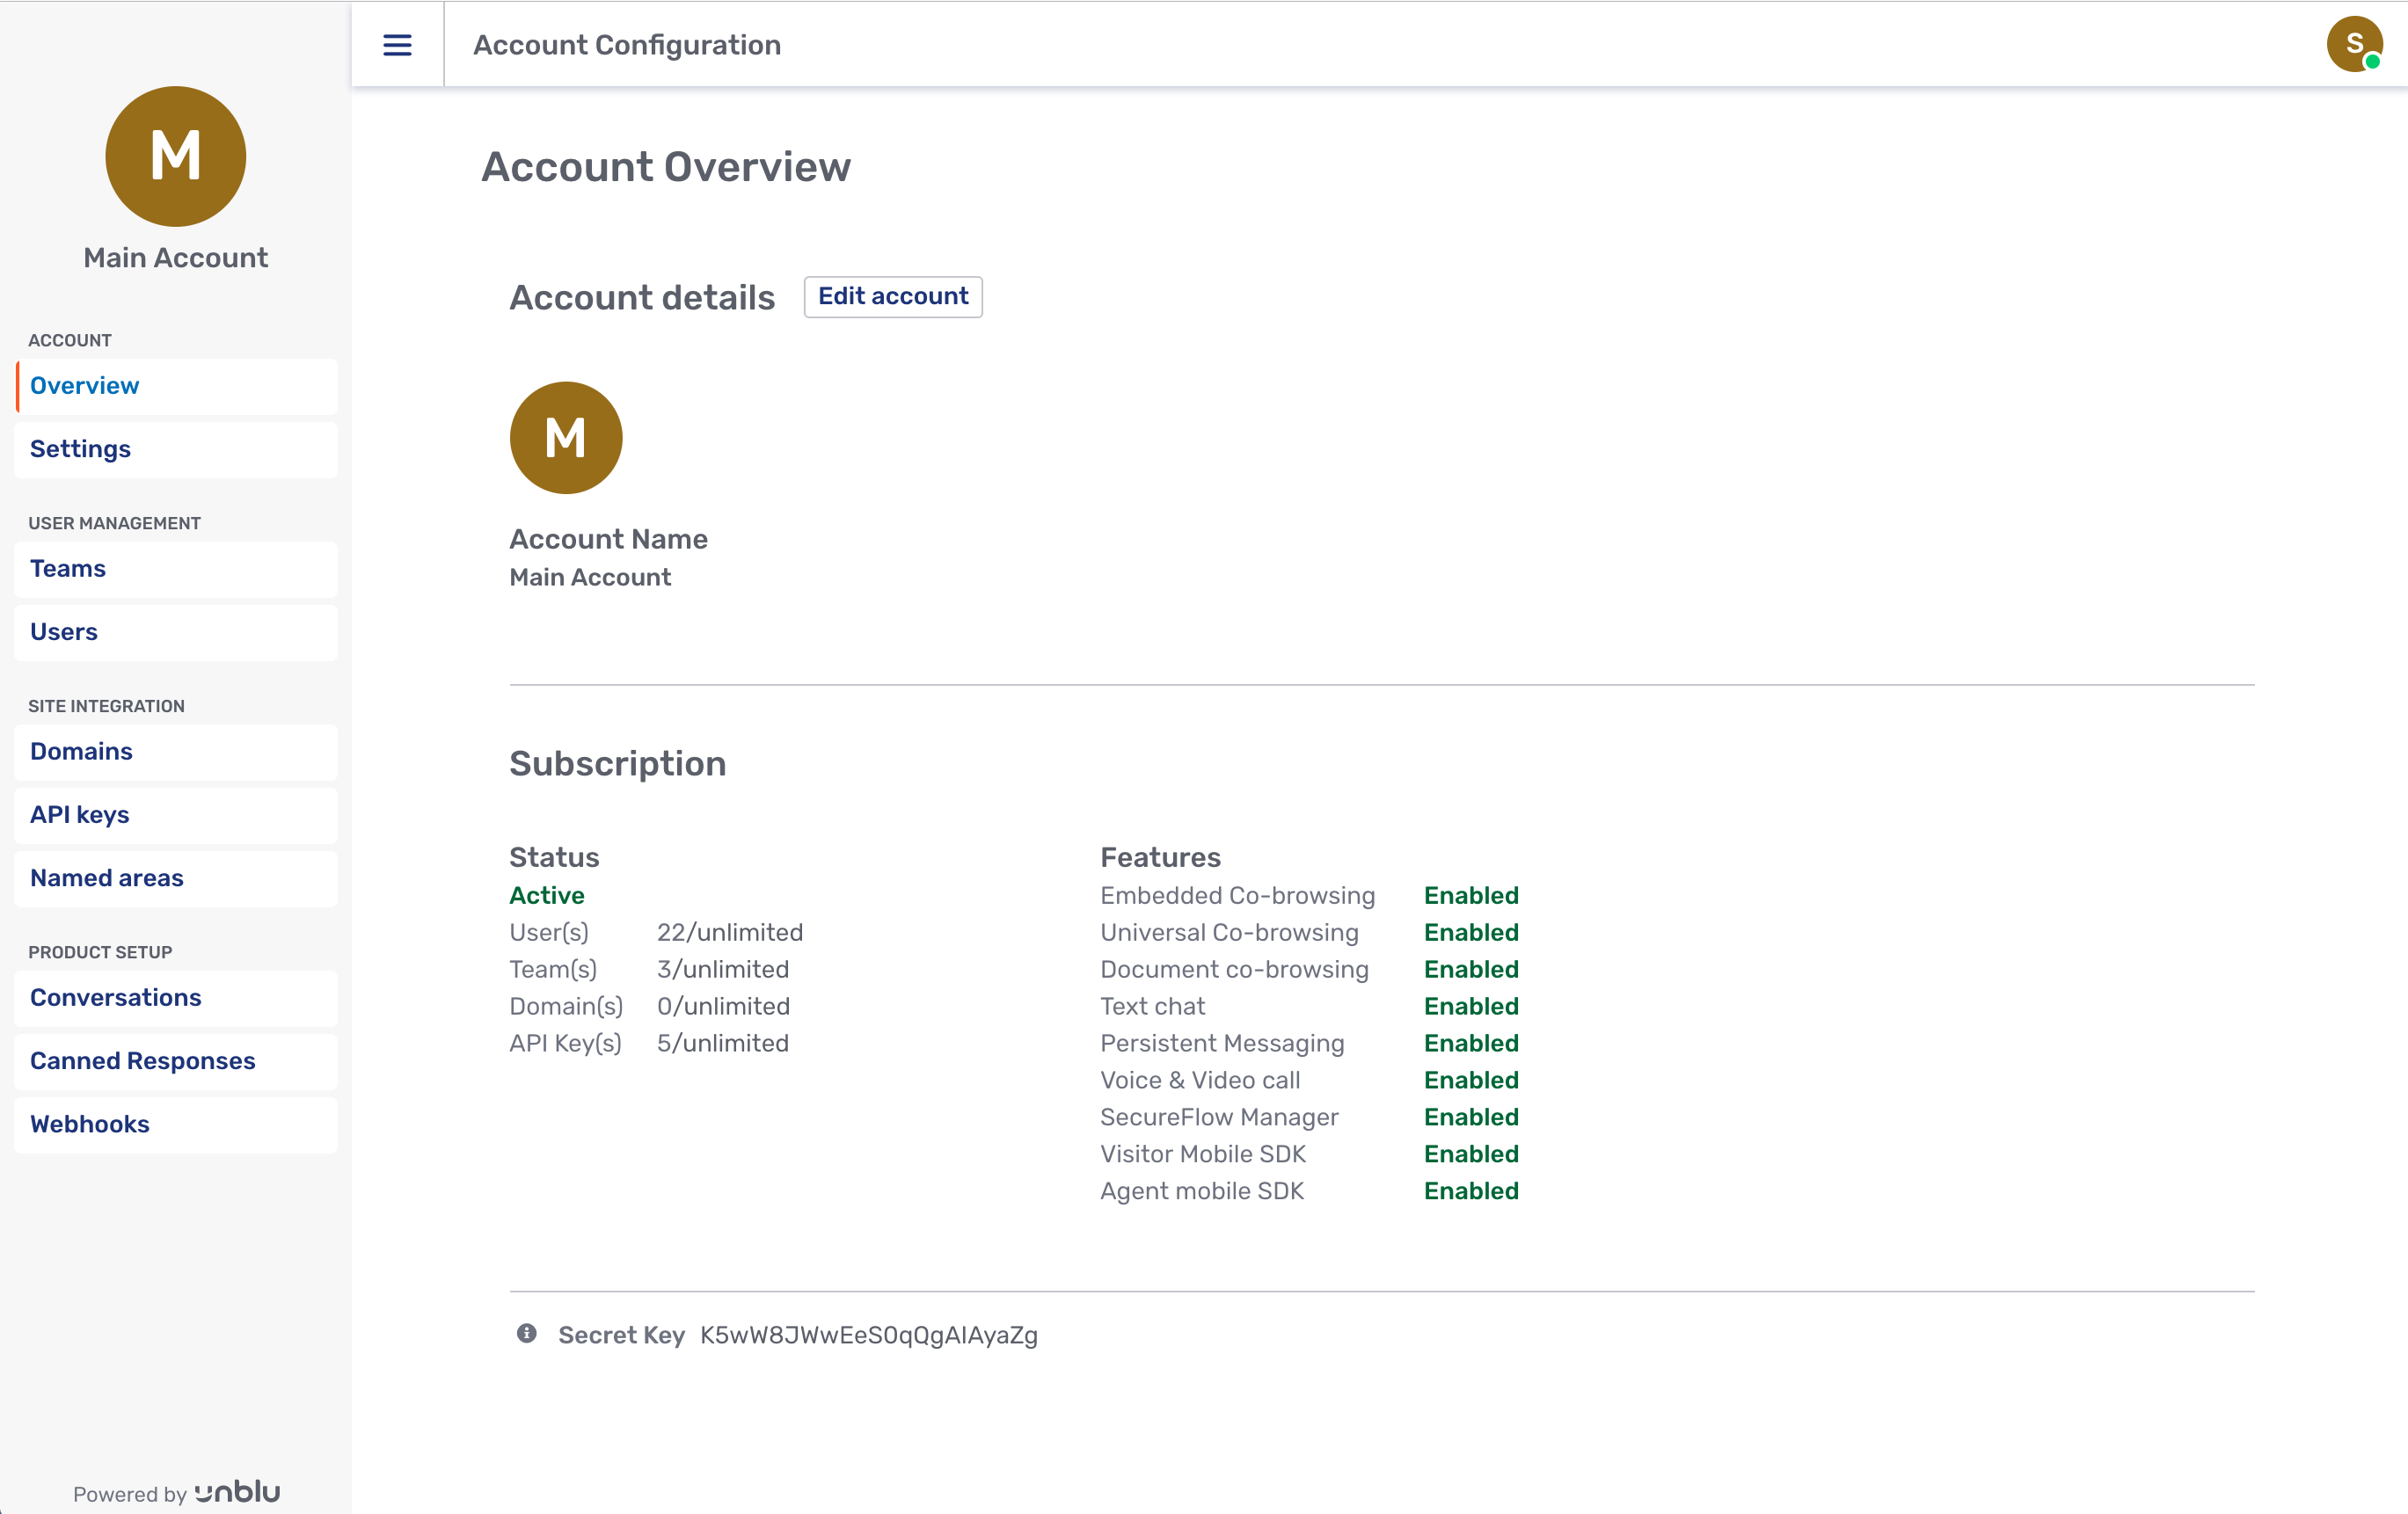
Task: Click the info icon next to Secret Key
Action: [x=526, y=1334]
